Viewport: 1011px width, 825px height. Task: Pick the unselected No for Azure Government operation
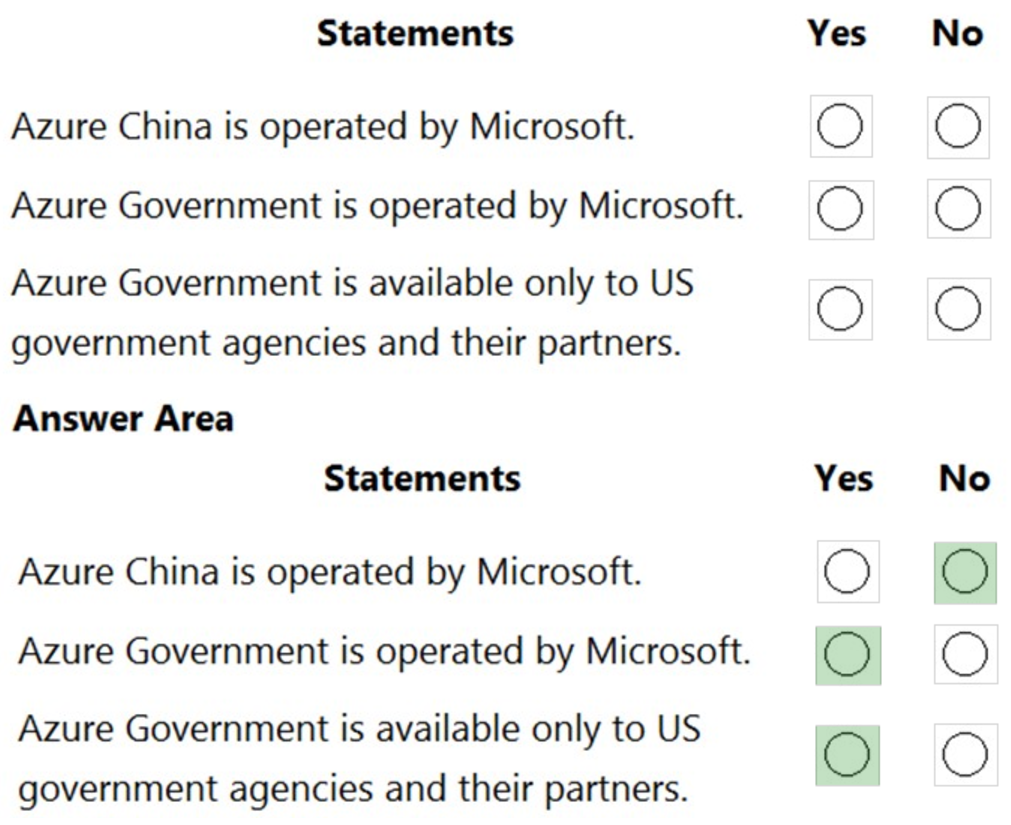[963, 651]
